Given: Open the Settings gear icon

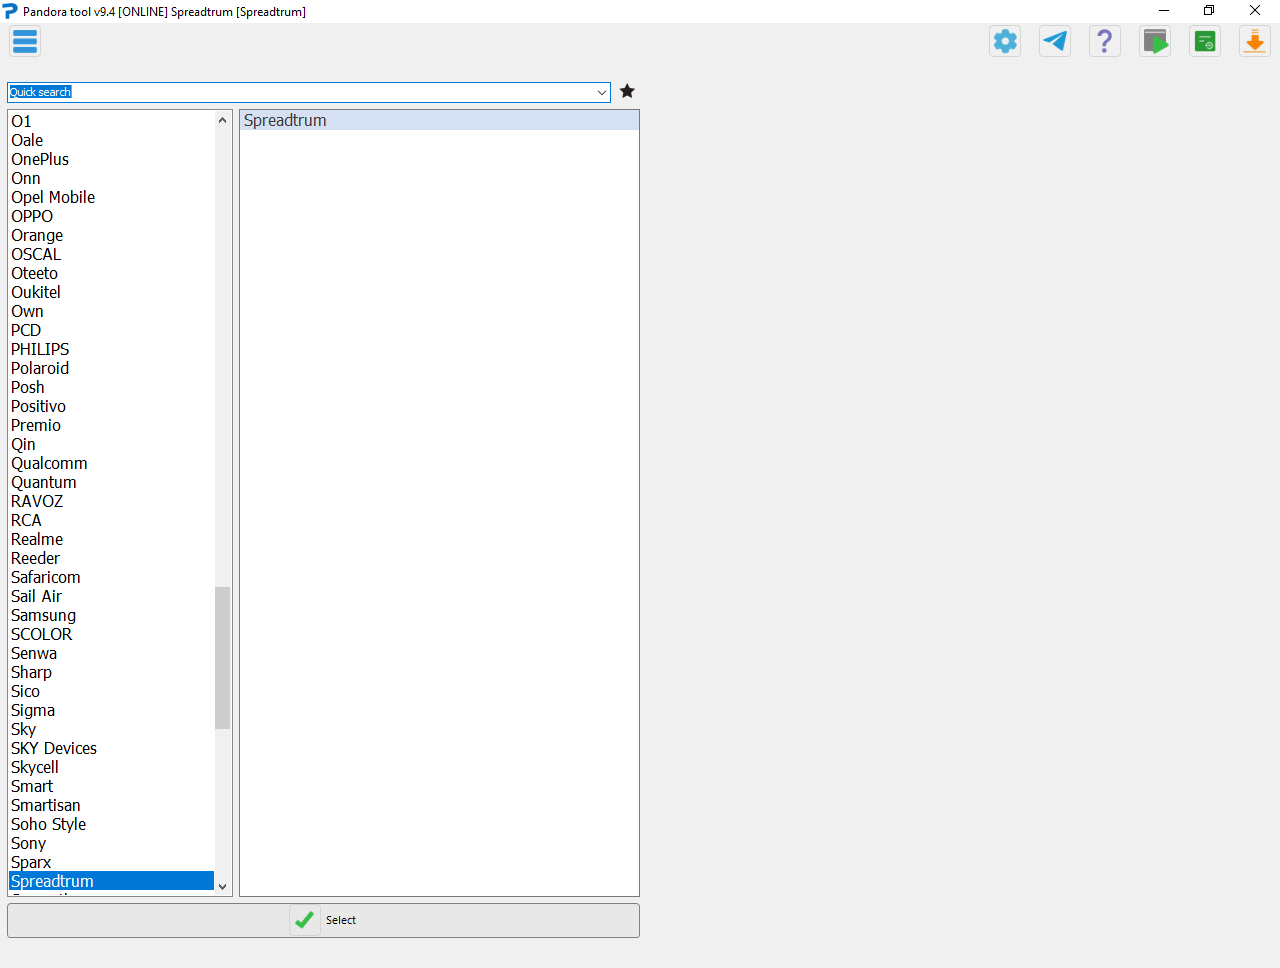Looking at the screenshot, I should point(1004,41).
